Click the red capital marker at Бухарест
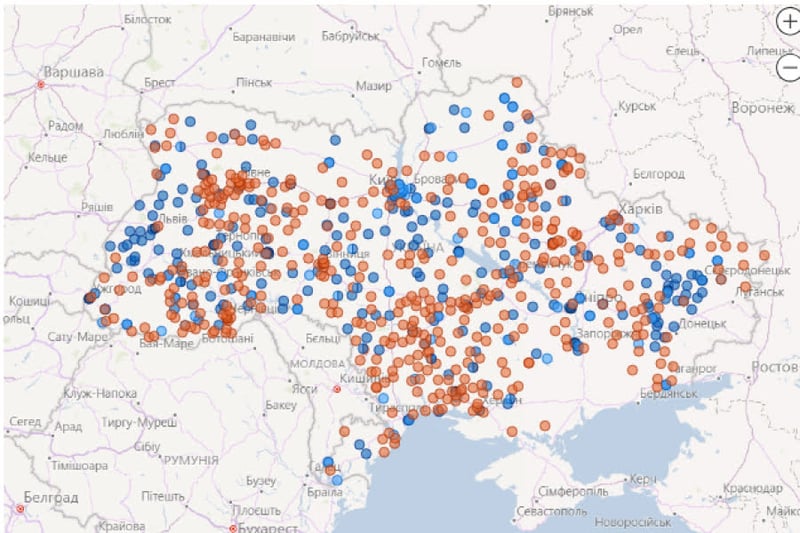Viewport: 800px width, 533px height. tap(233, 527)
